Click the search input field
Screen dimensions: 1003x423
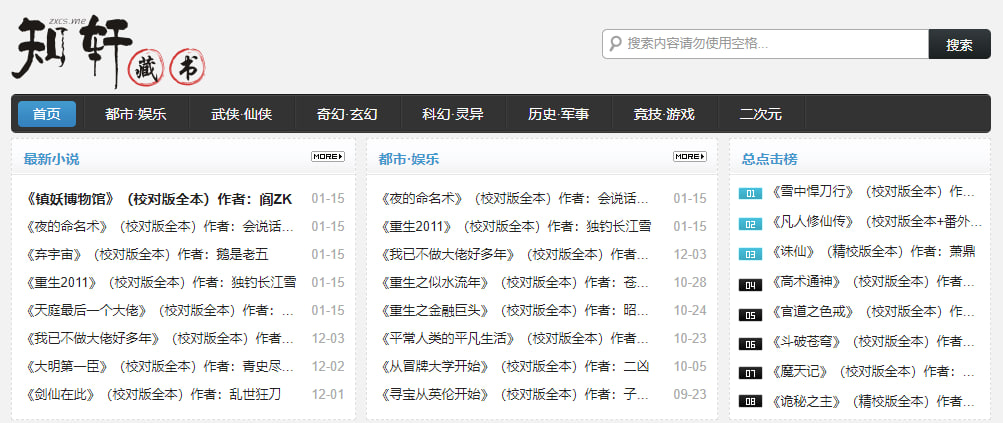[765, 44]
